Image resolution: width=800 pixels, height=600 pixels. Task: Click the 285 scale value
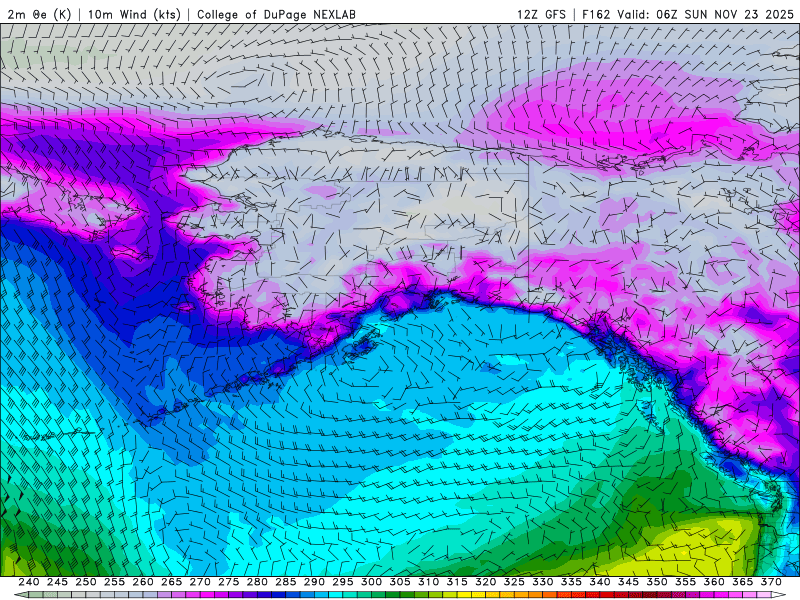coord(286,582)
